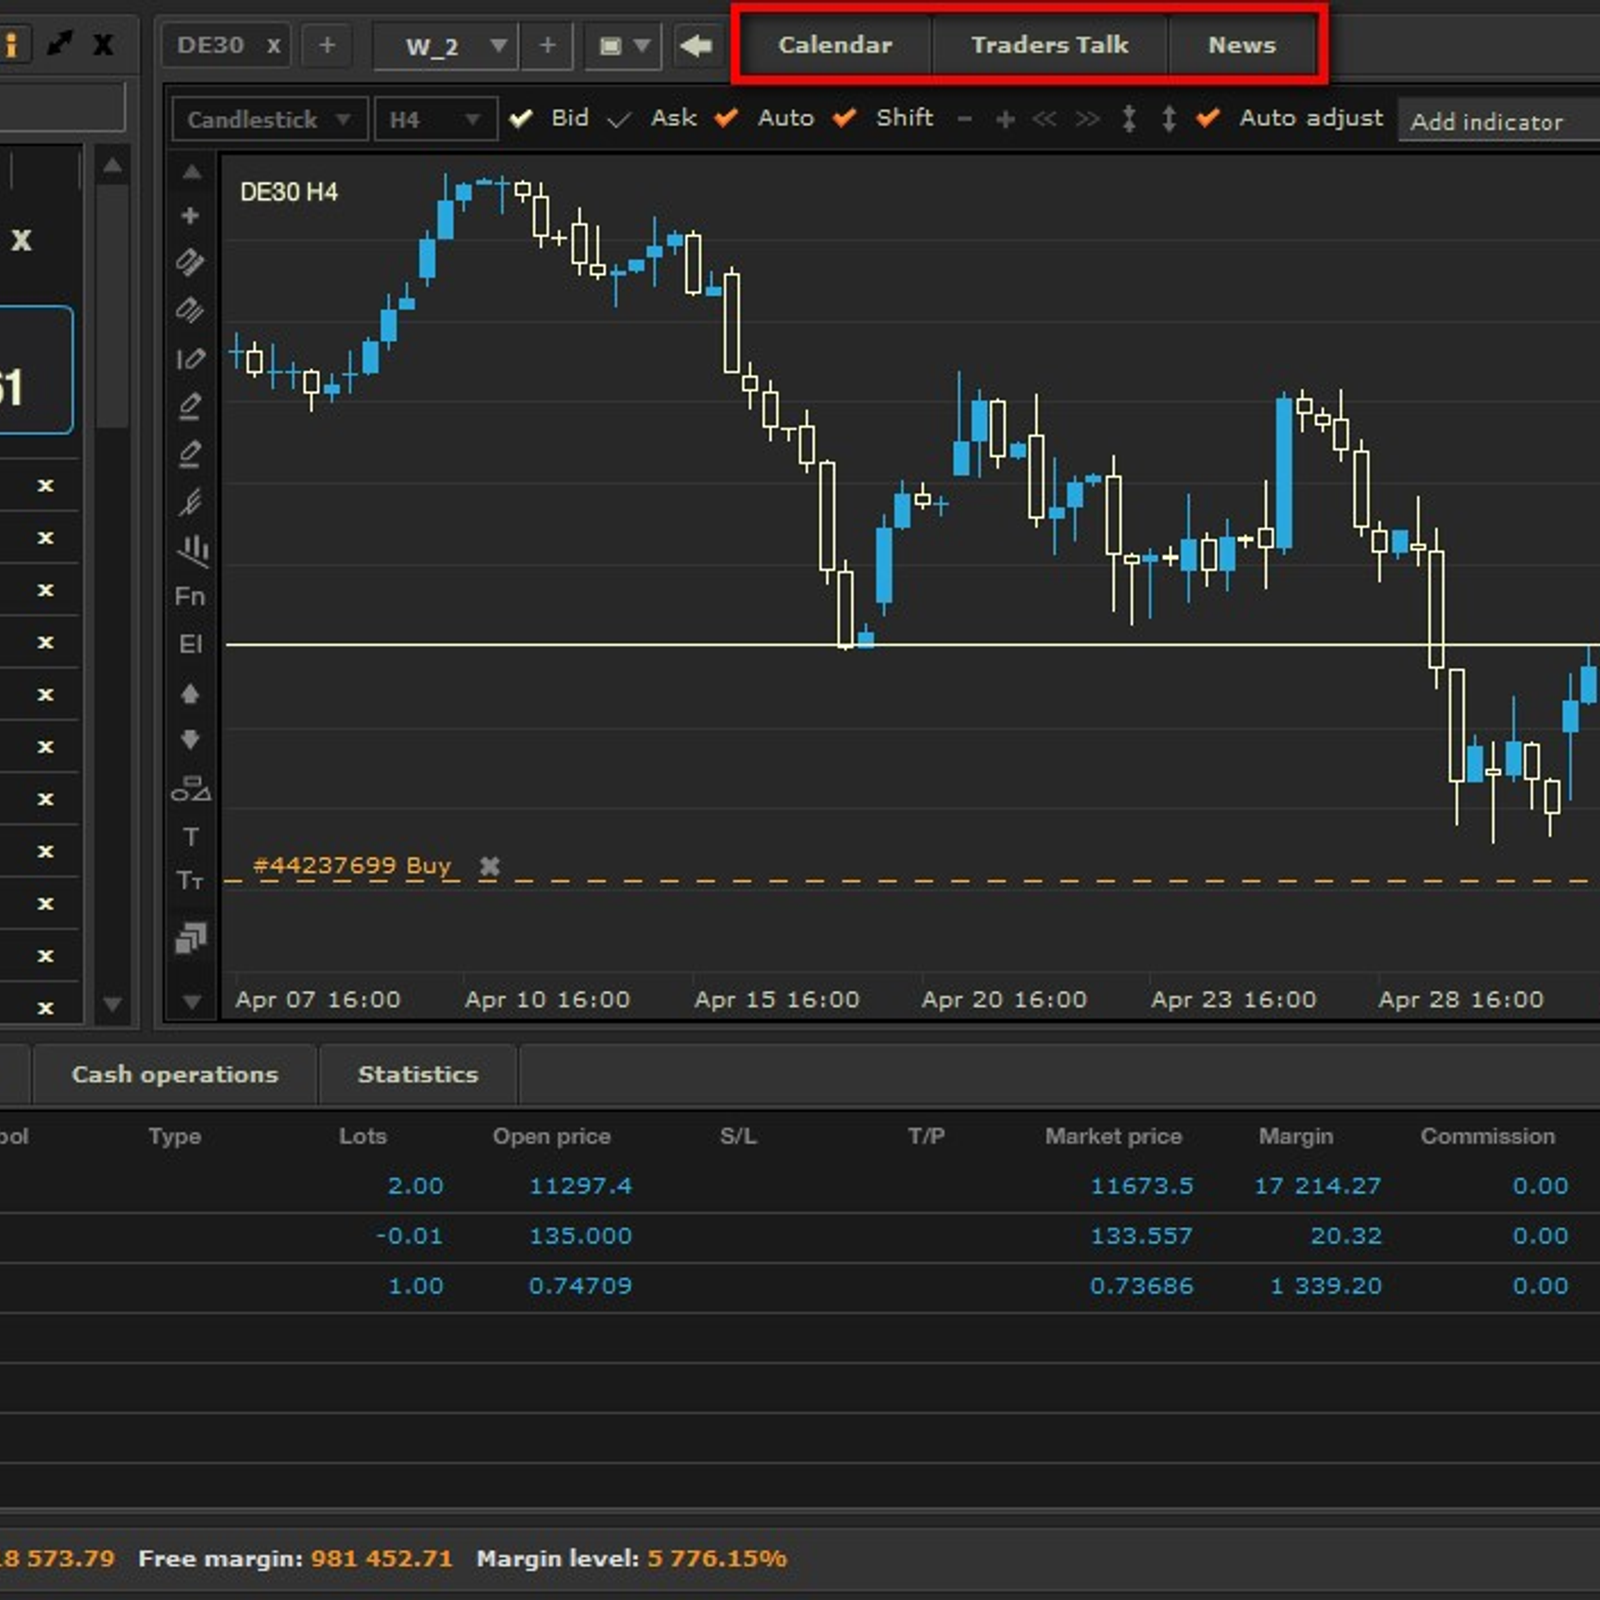Open the Add indicator field
The image size is (1600, 1600).
pos(1499,121)
